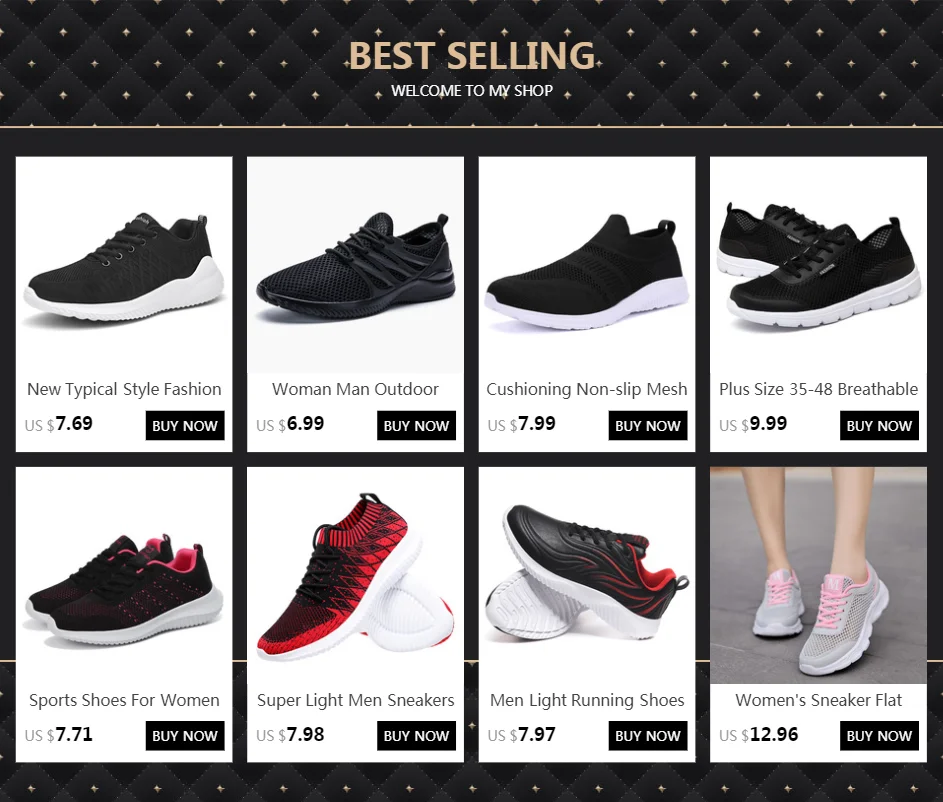Select the Super Light Men Sneakers title

pos(355,700)
